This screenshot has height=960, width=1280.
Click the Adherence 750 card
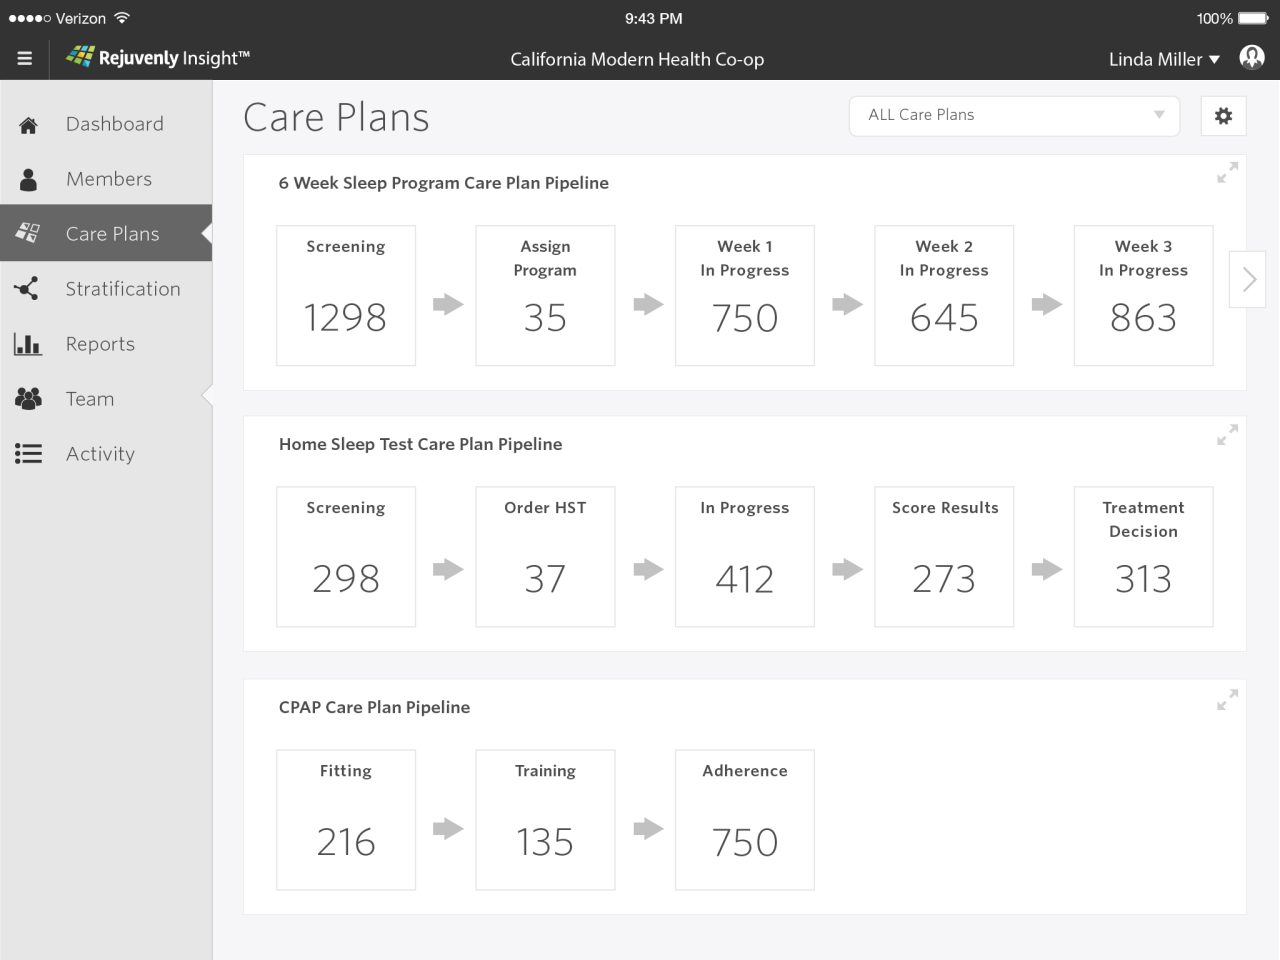tap(745, 820)
